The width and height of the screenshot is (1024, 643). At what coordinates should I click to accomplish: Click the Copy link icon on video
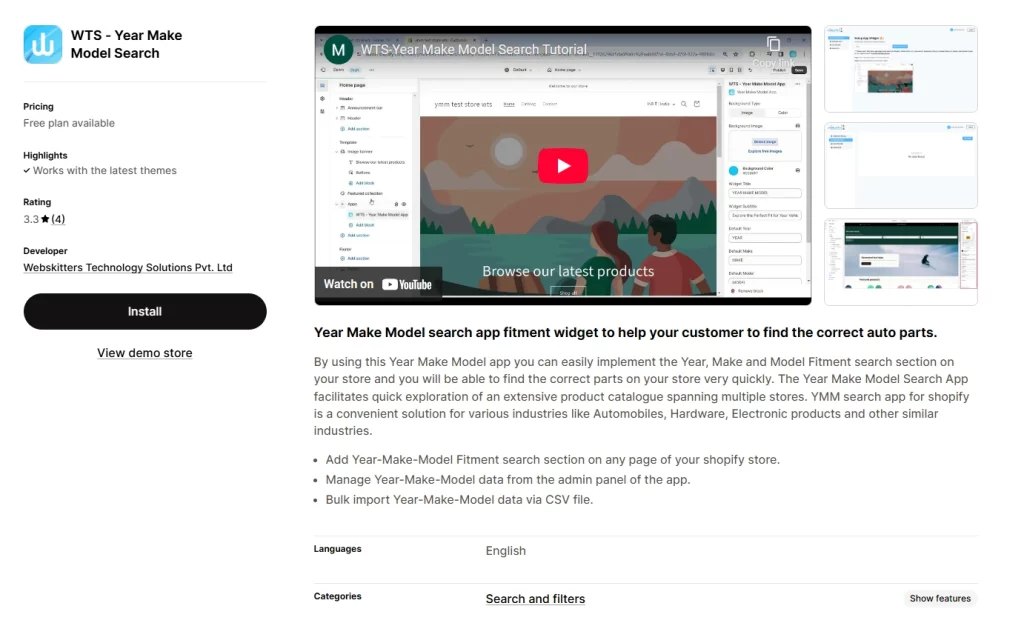(773, 44)
